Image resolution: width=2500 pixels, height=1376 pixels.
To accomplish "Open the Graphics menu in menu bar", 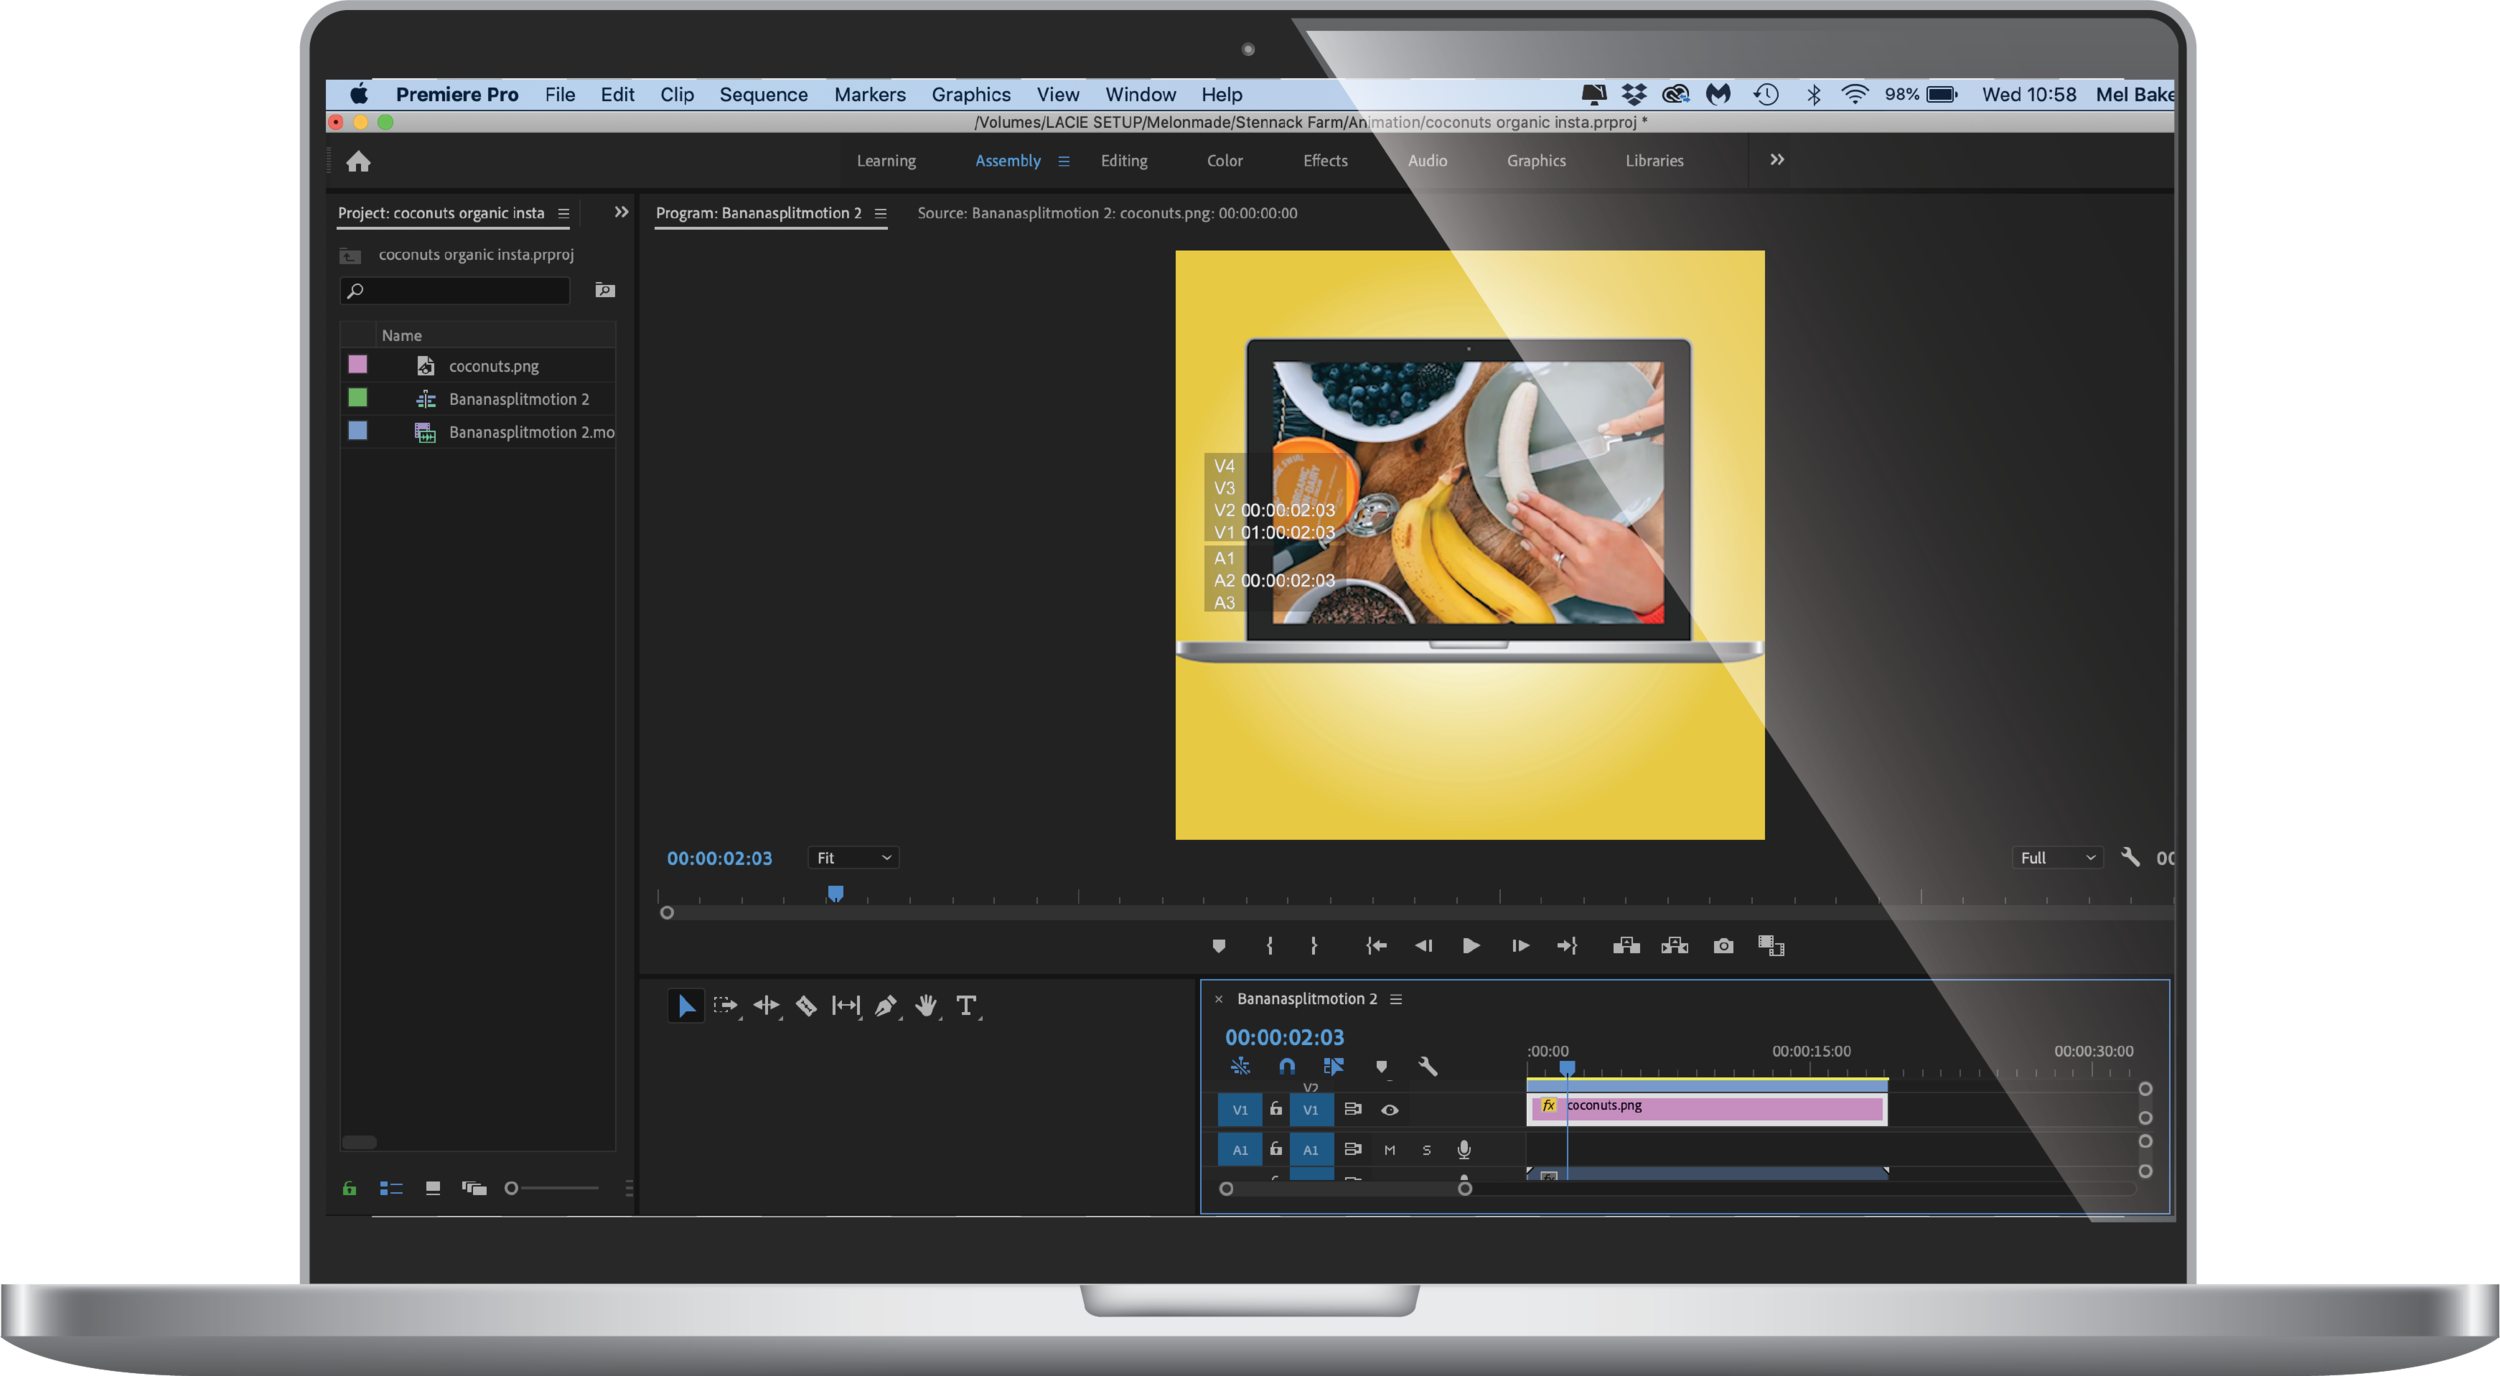I will 971,94.
